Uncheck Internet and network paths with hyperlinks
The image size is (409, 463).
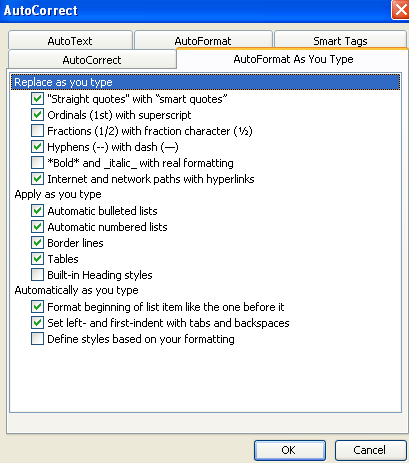point(37,179)
